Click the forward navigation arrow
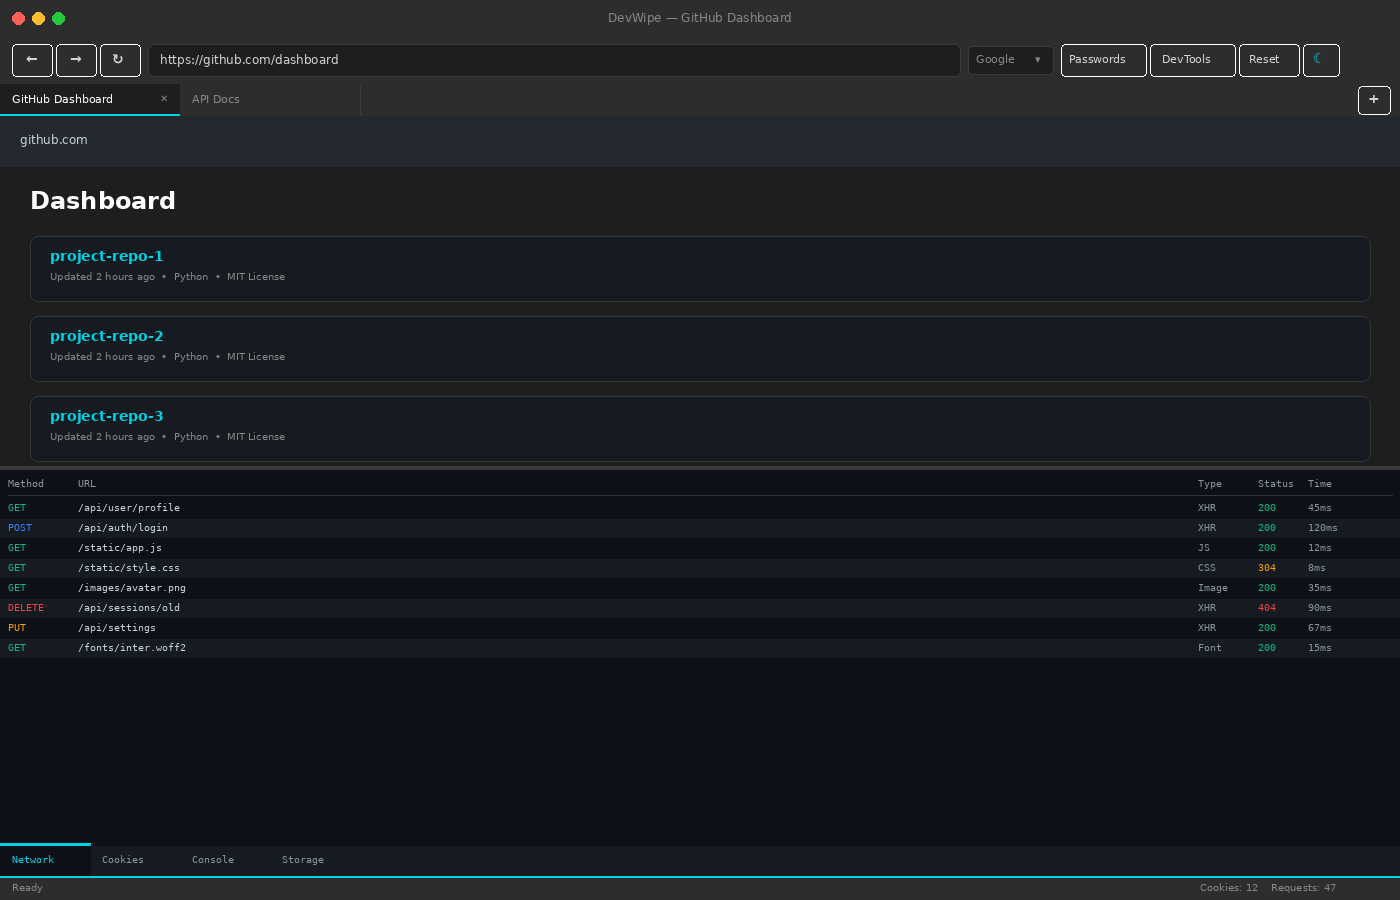The height and width of the screenshot is (900, 1400). (76, 60)
